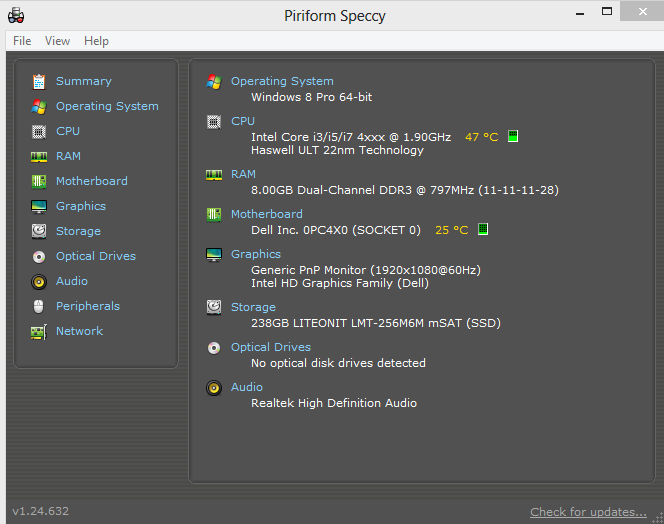664x524 pixels.
Task: Click the RAM icon in summary panel
Action: point(214,175)
